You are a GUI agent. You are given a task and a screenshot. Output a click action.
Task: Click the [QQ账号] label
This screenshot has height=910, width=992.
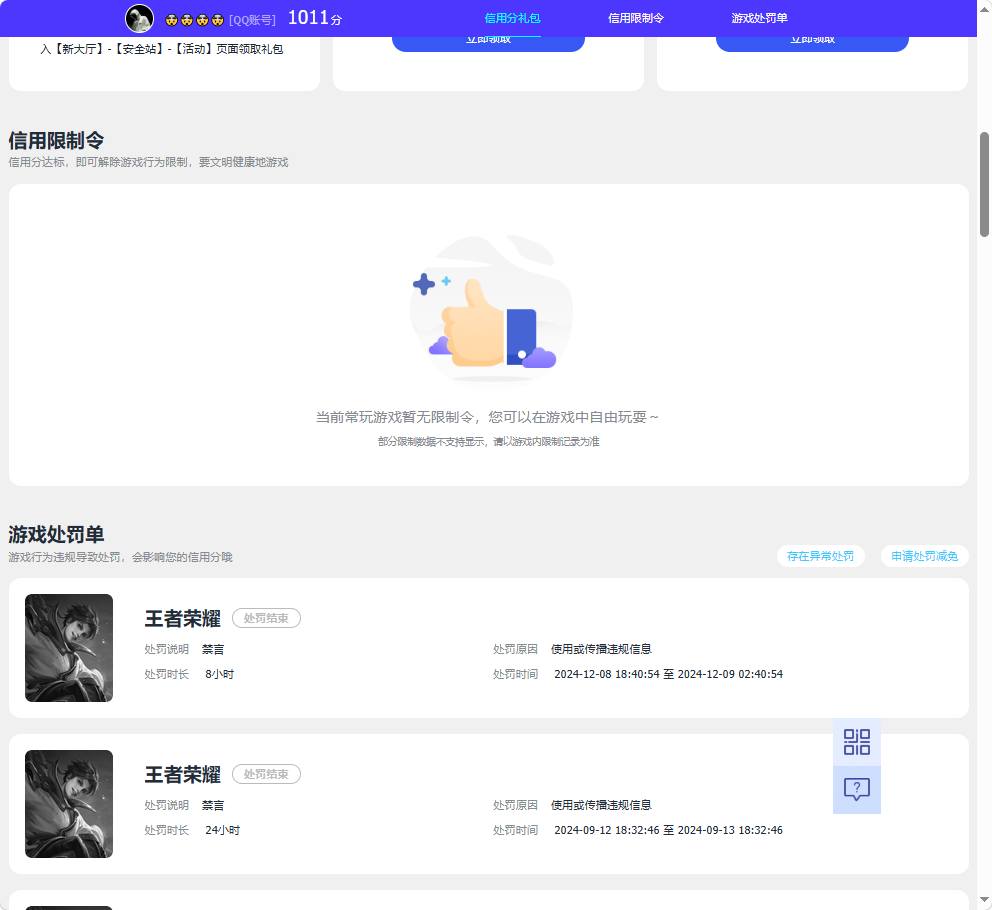[252, 20]
